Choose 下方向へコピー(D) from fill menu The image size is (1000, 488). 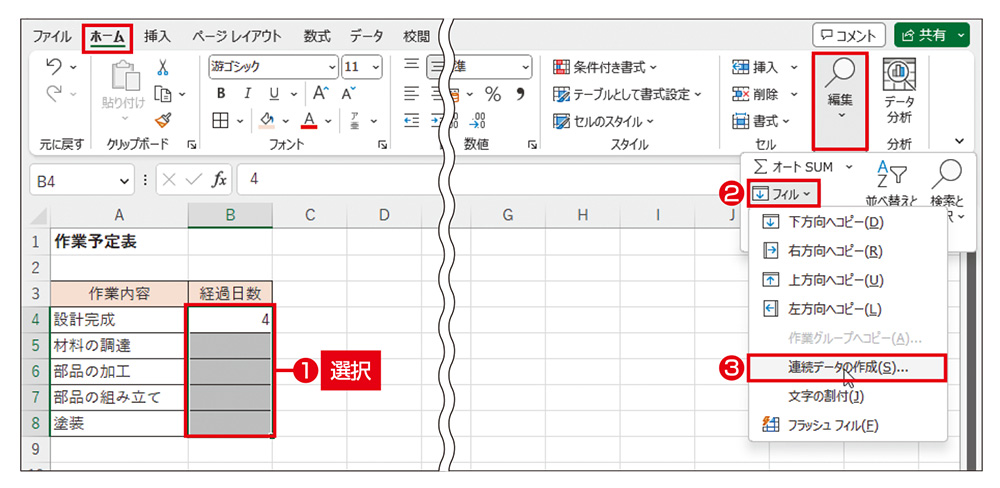(x=846, y=223)
